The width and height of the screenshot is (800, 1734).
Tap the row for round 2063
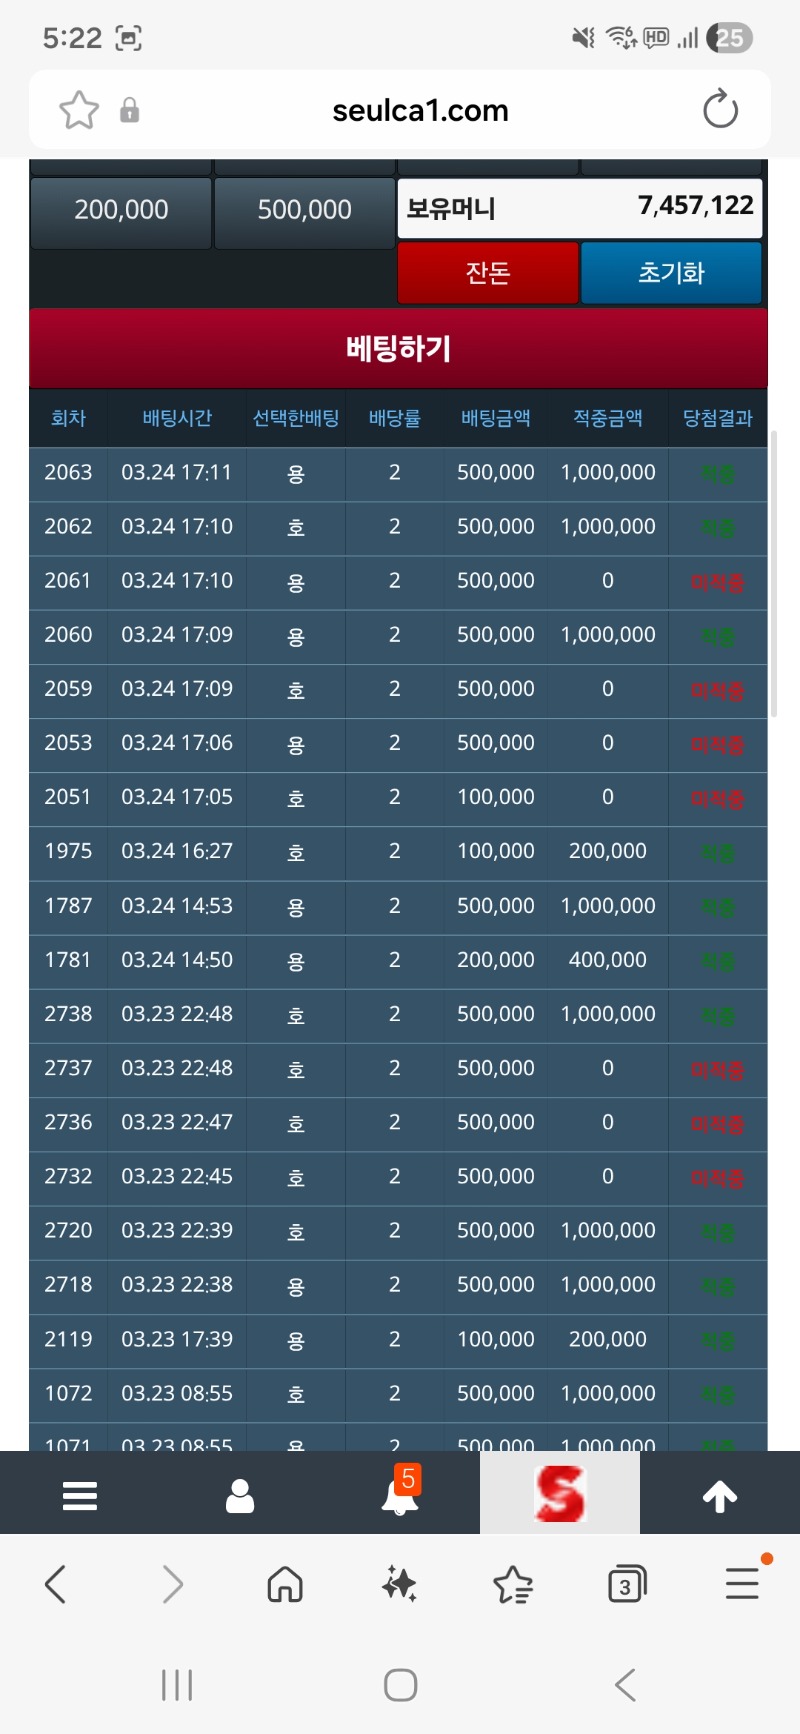point(398,473)
